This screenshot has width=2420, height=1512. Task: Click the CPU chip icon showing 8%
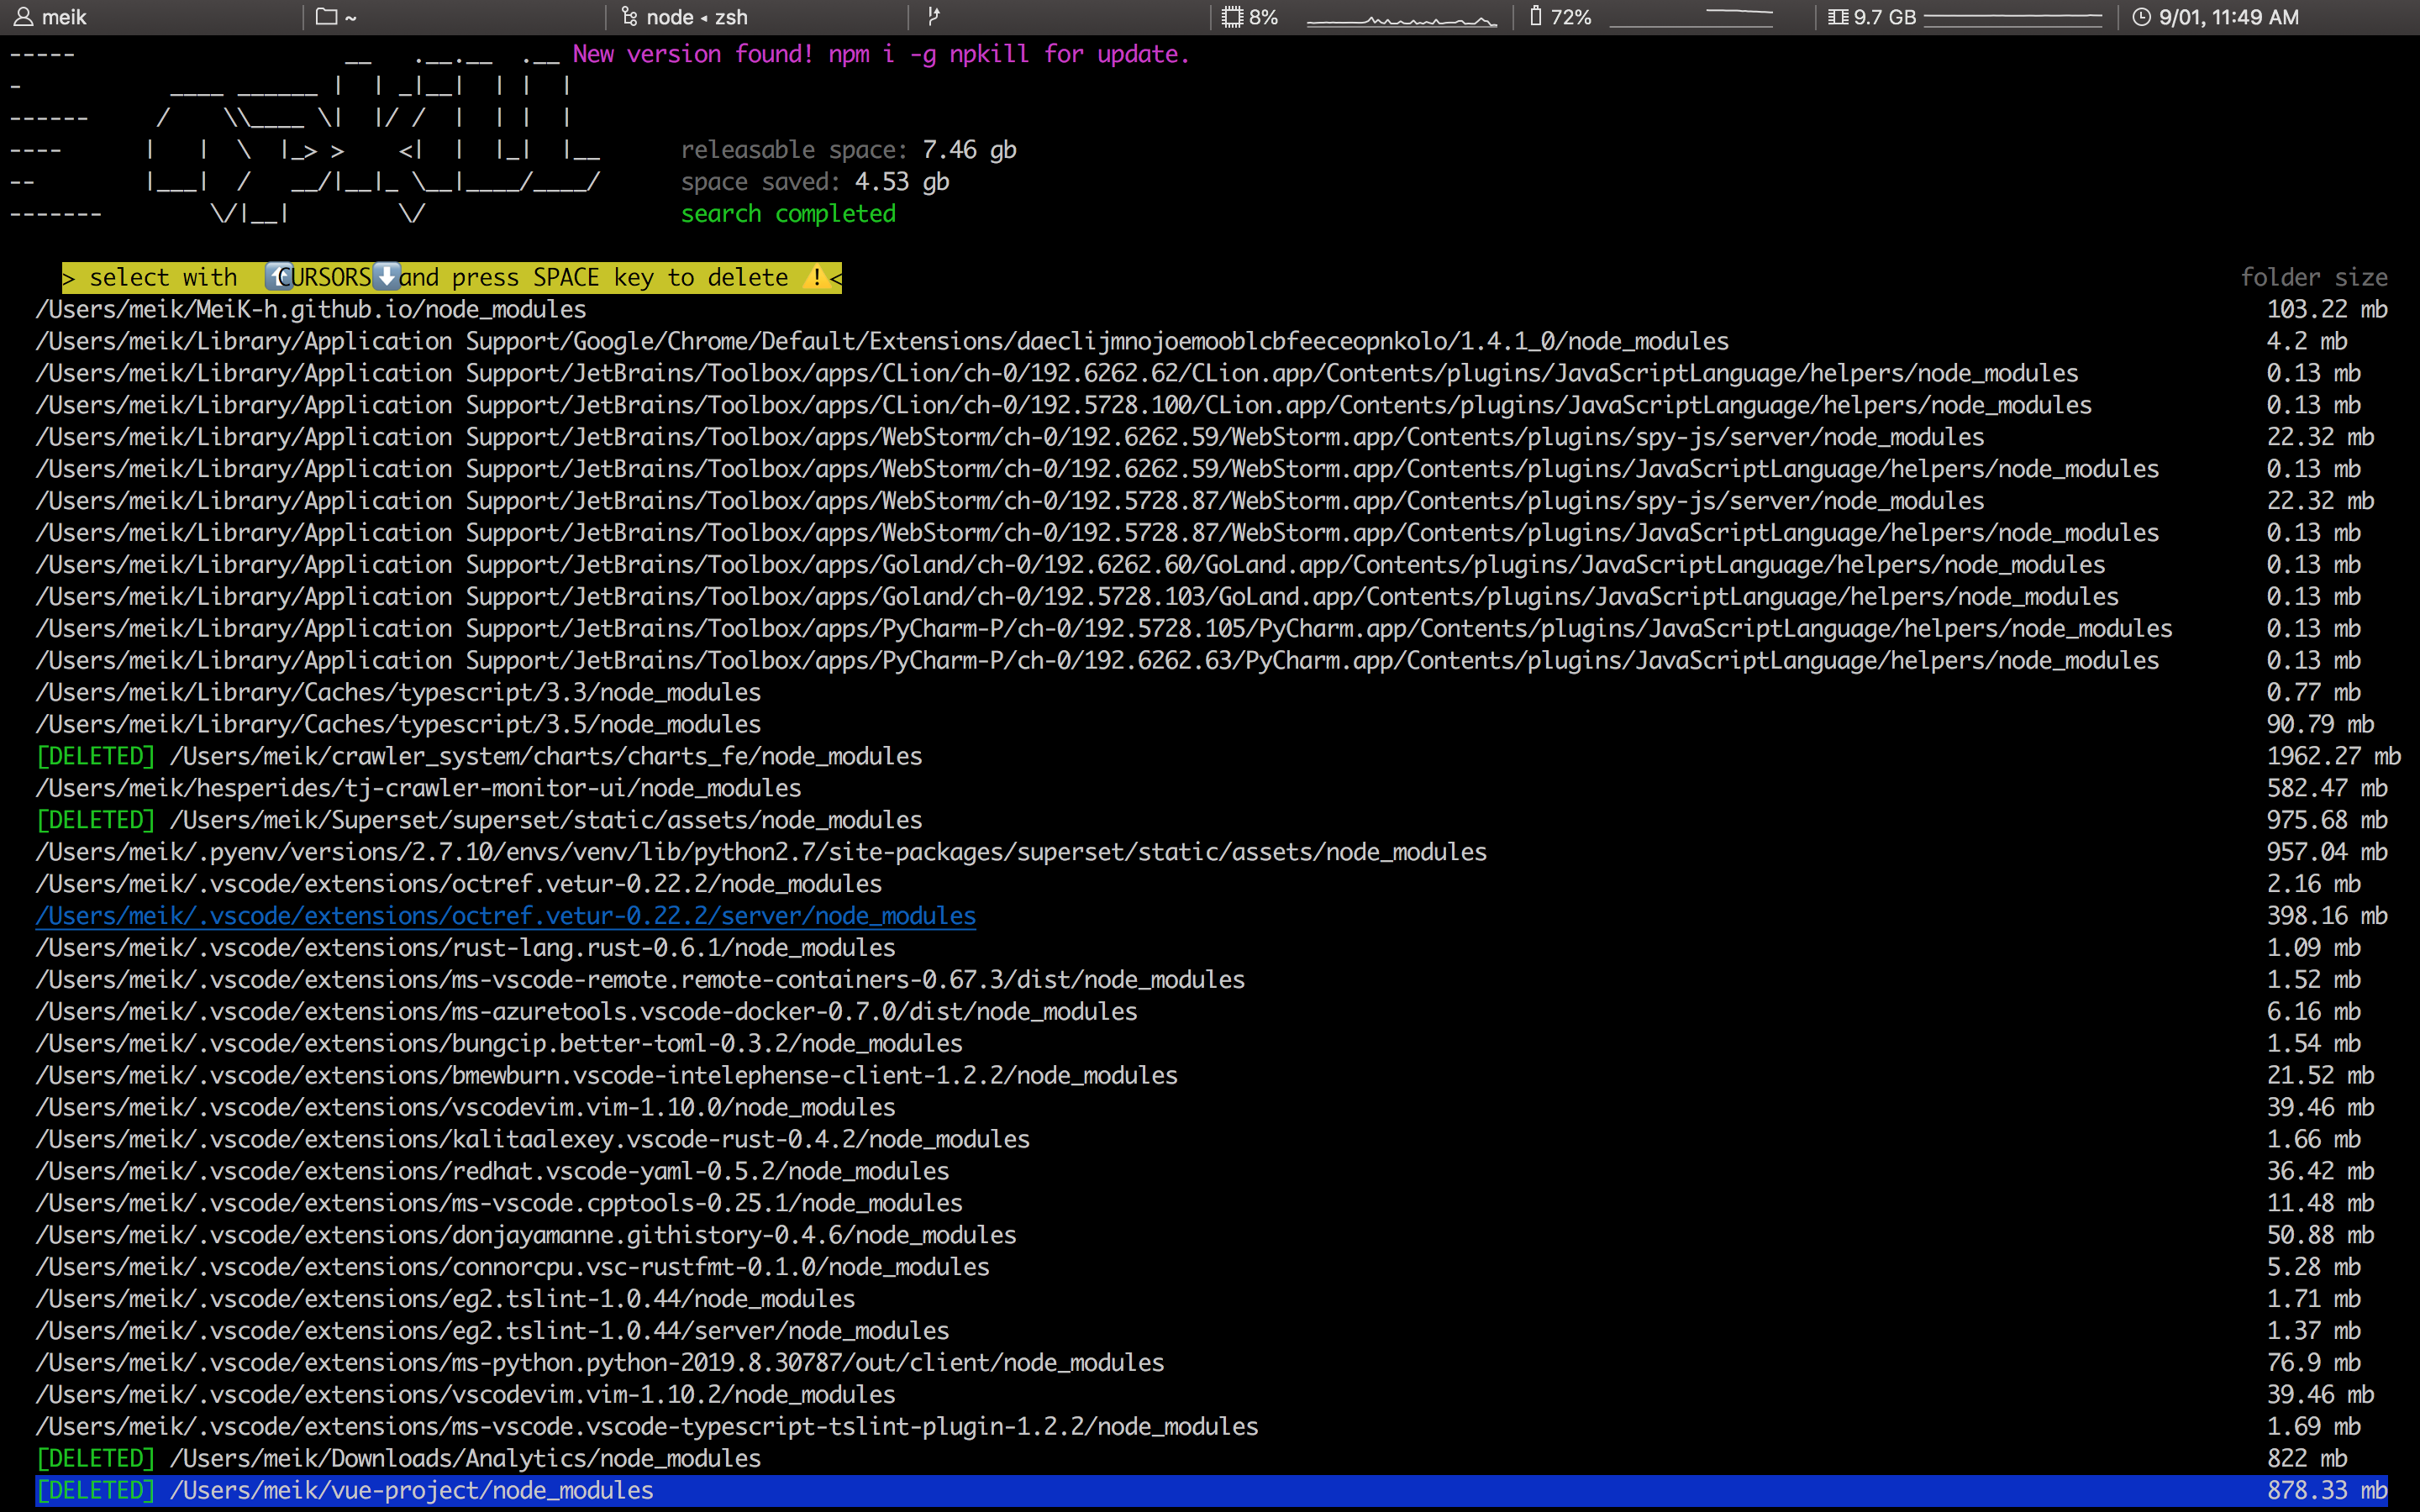pyautogui.click(x=1232, y=17)
